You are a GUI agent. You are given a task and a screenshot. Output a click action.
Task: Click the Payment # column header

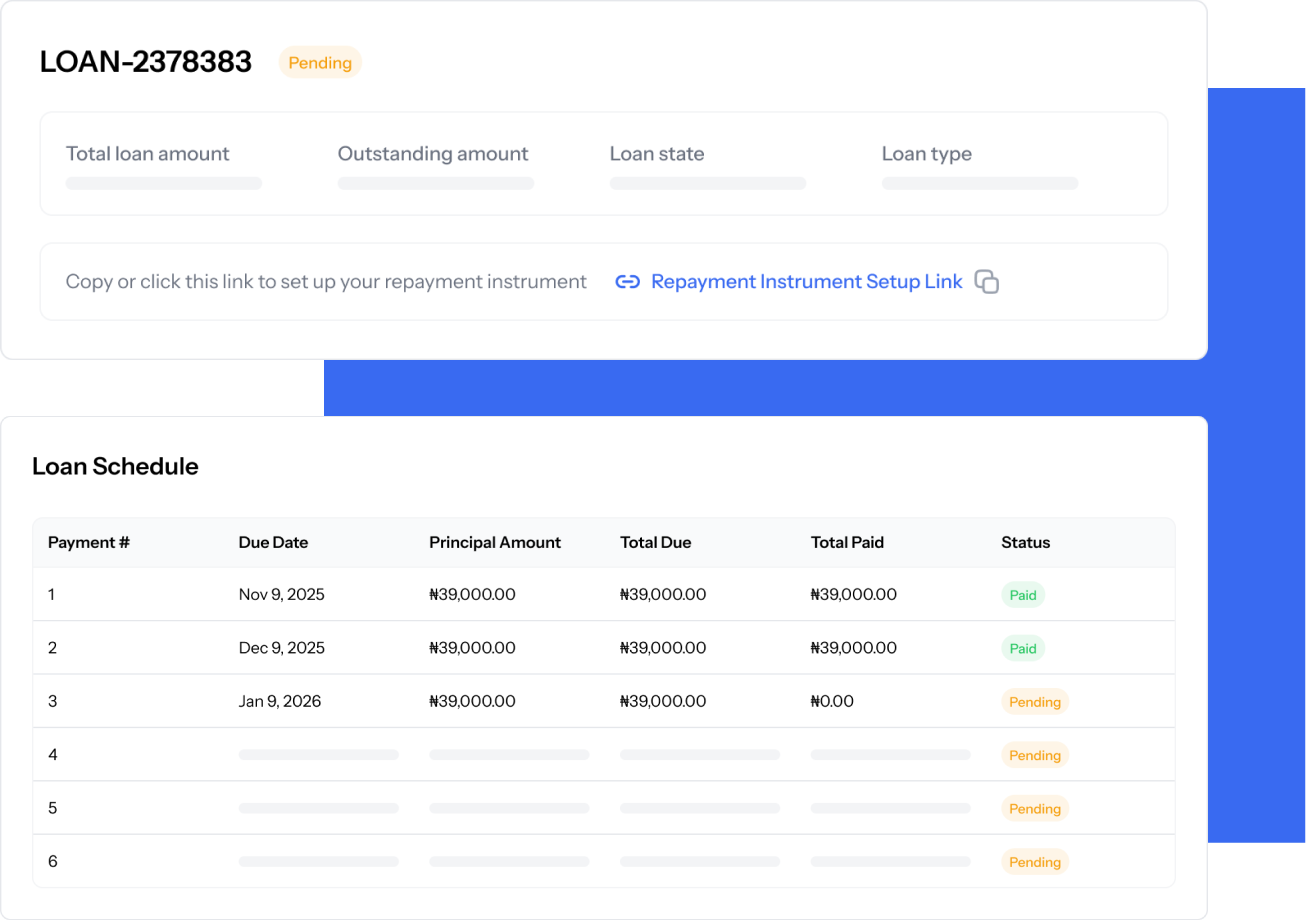[89, 542]
